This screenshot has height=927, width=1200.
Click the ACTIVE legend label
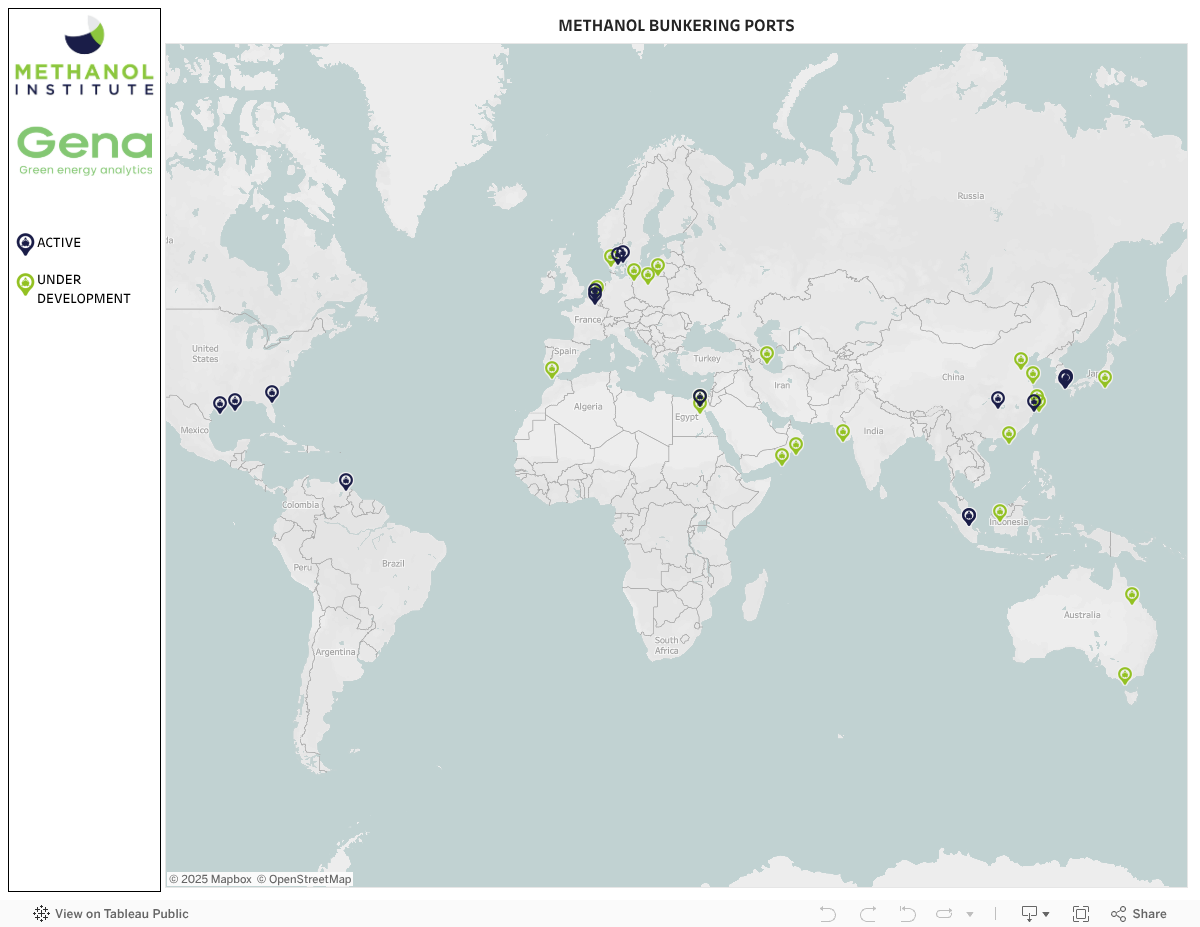(59, 243)
